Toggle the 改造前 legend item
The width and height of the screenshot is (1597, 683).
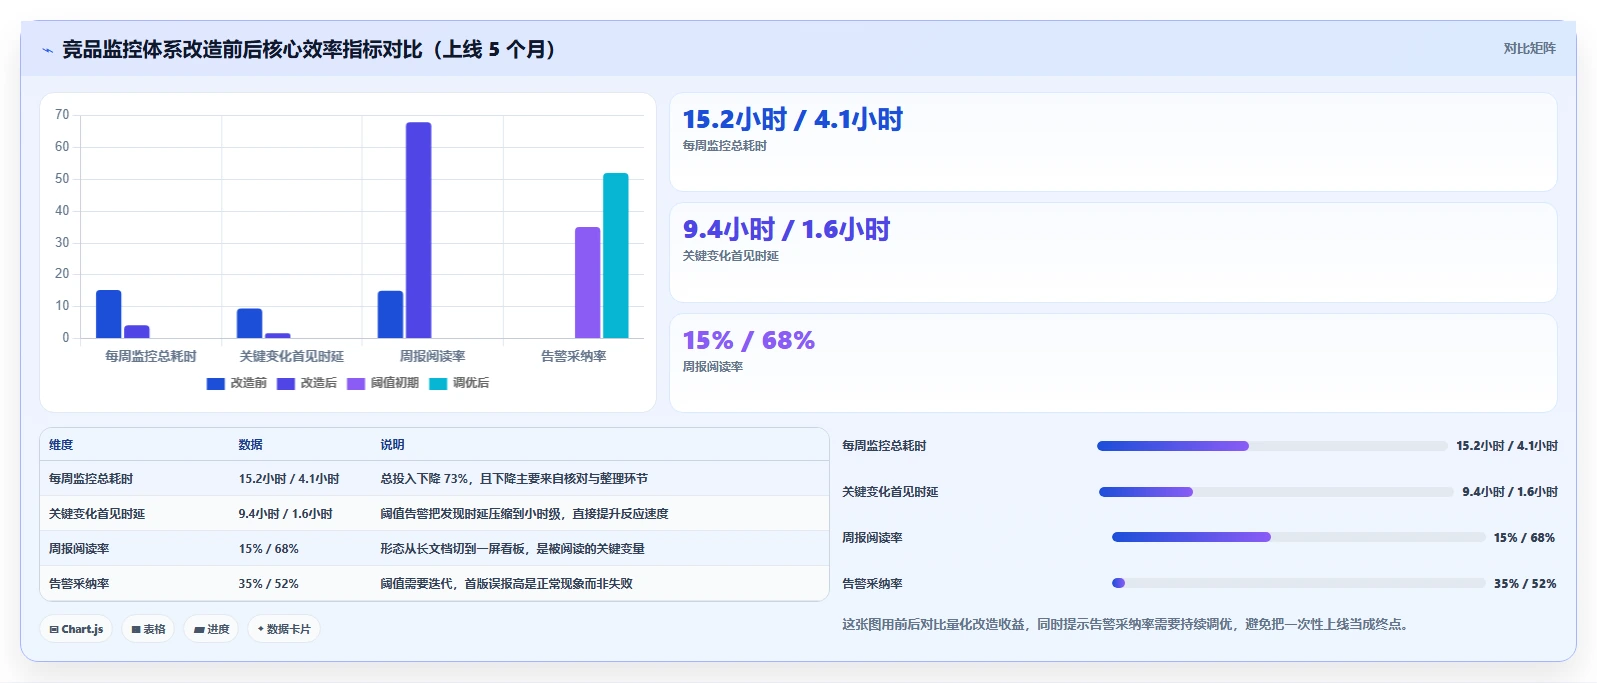click(237, 383)
